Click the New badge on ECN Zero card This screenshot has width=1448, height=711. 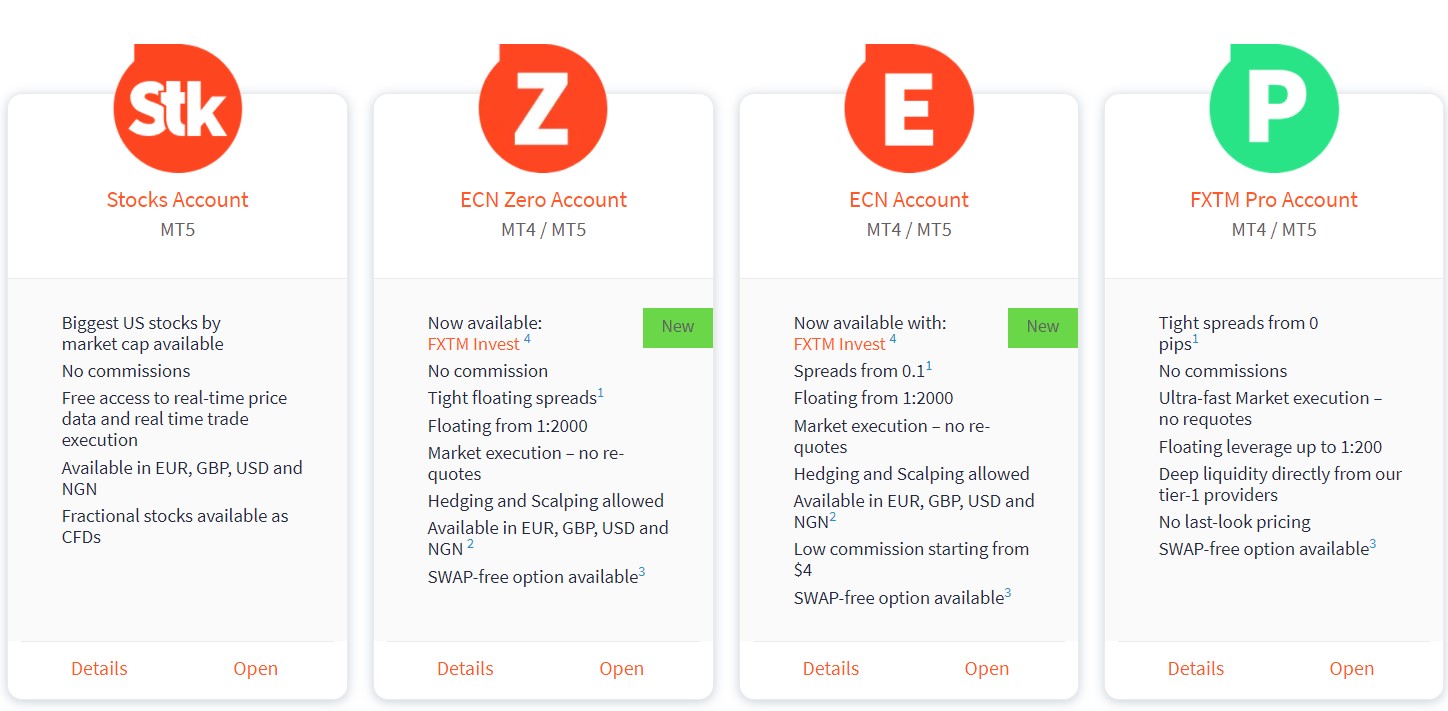point(678,327)
